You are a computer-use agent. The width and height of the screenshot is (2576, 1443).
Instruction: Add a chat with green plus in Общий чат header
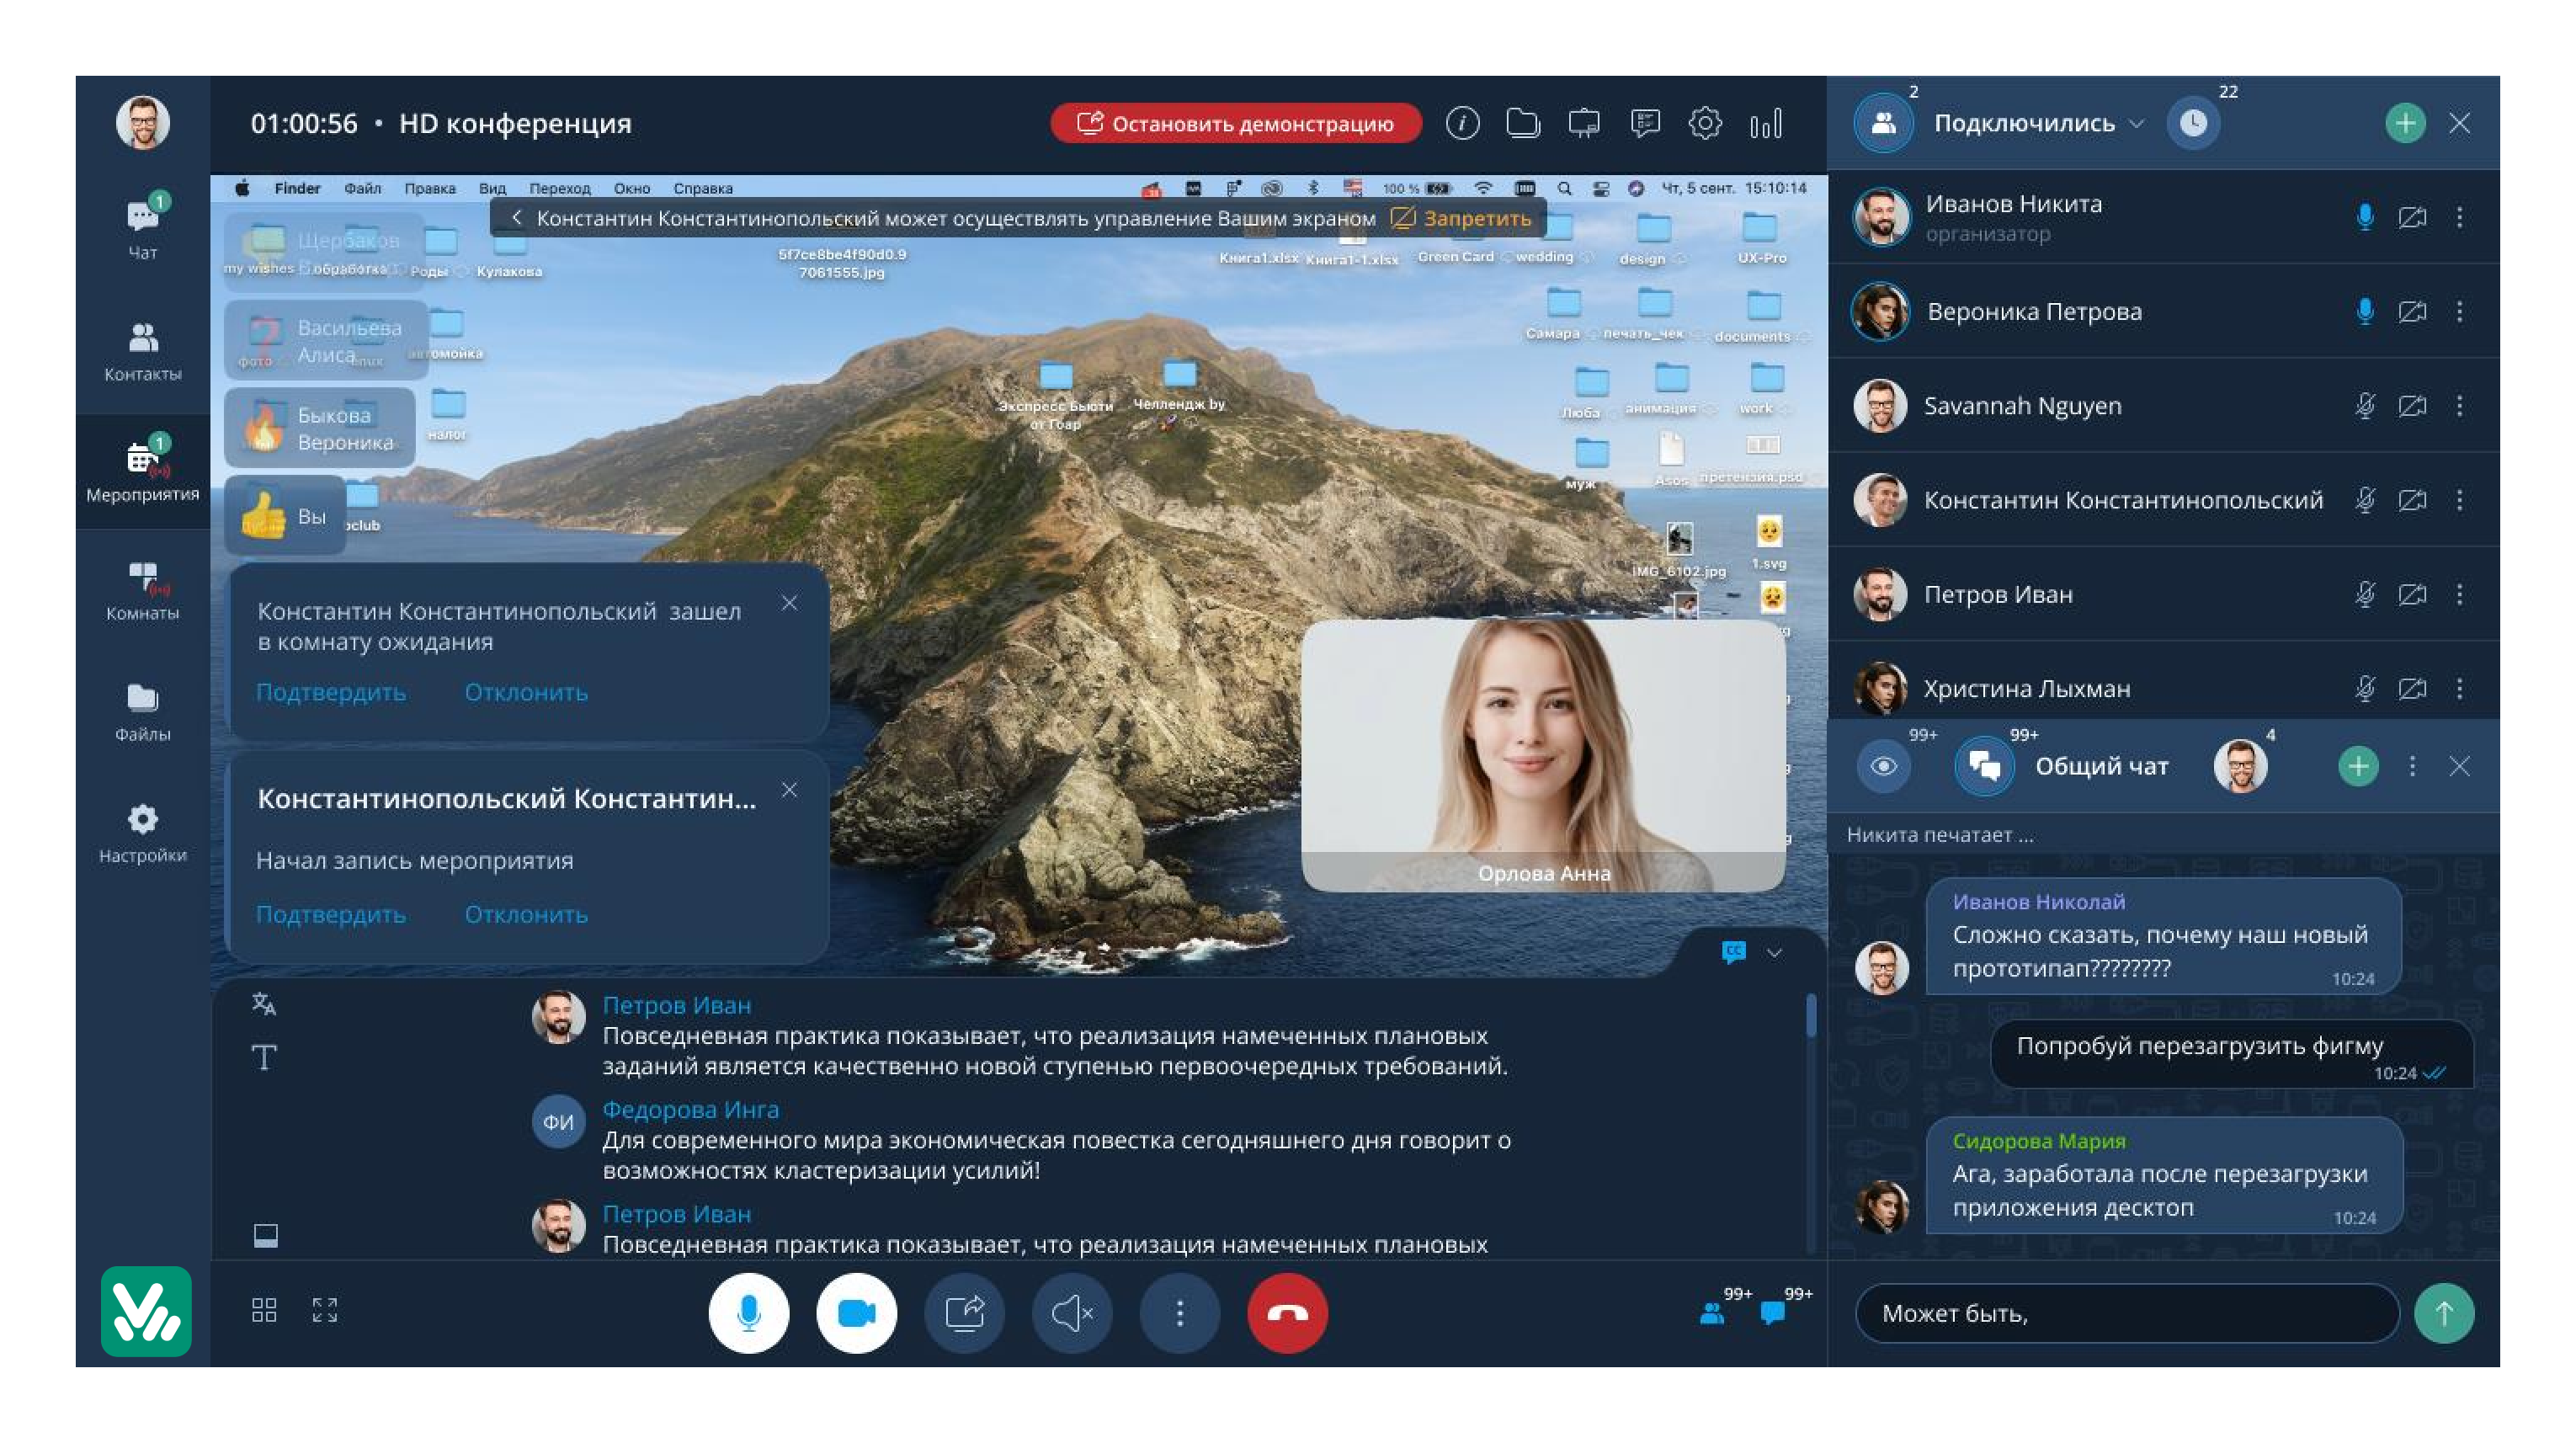(2358, 766)
